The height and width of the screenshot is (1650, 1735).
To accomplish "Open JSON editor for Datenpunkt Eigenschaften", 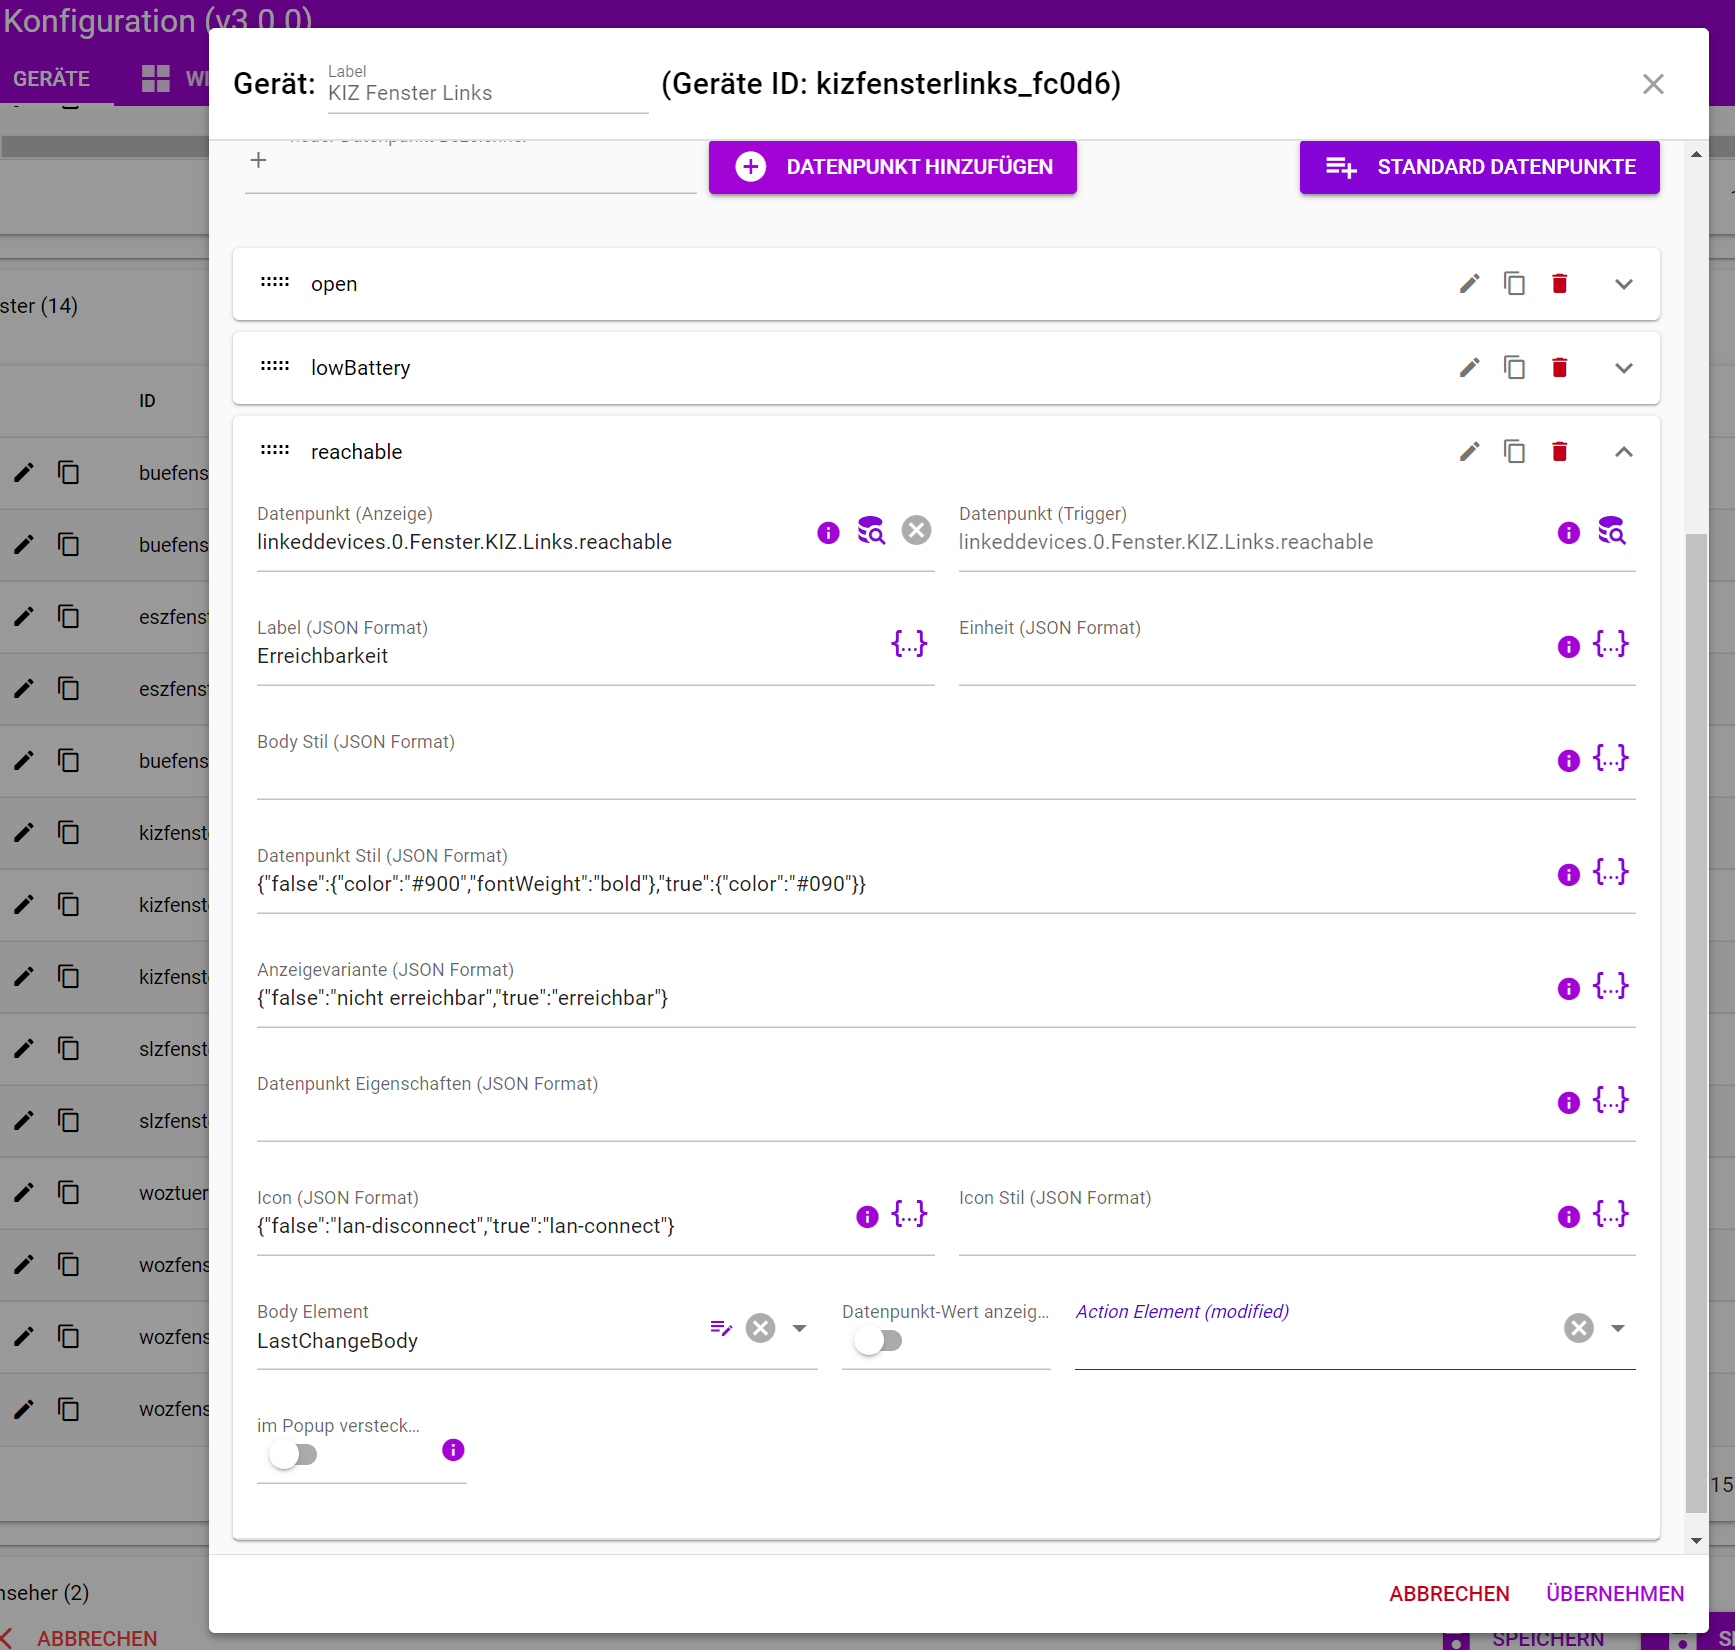I will coord(1611,1099).
